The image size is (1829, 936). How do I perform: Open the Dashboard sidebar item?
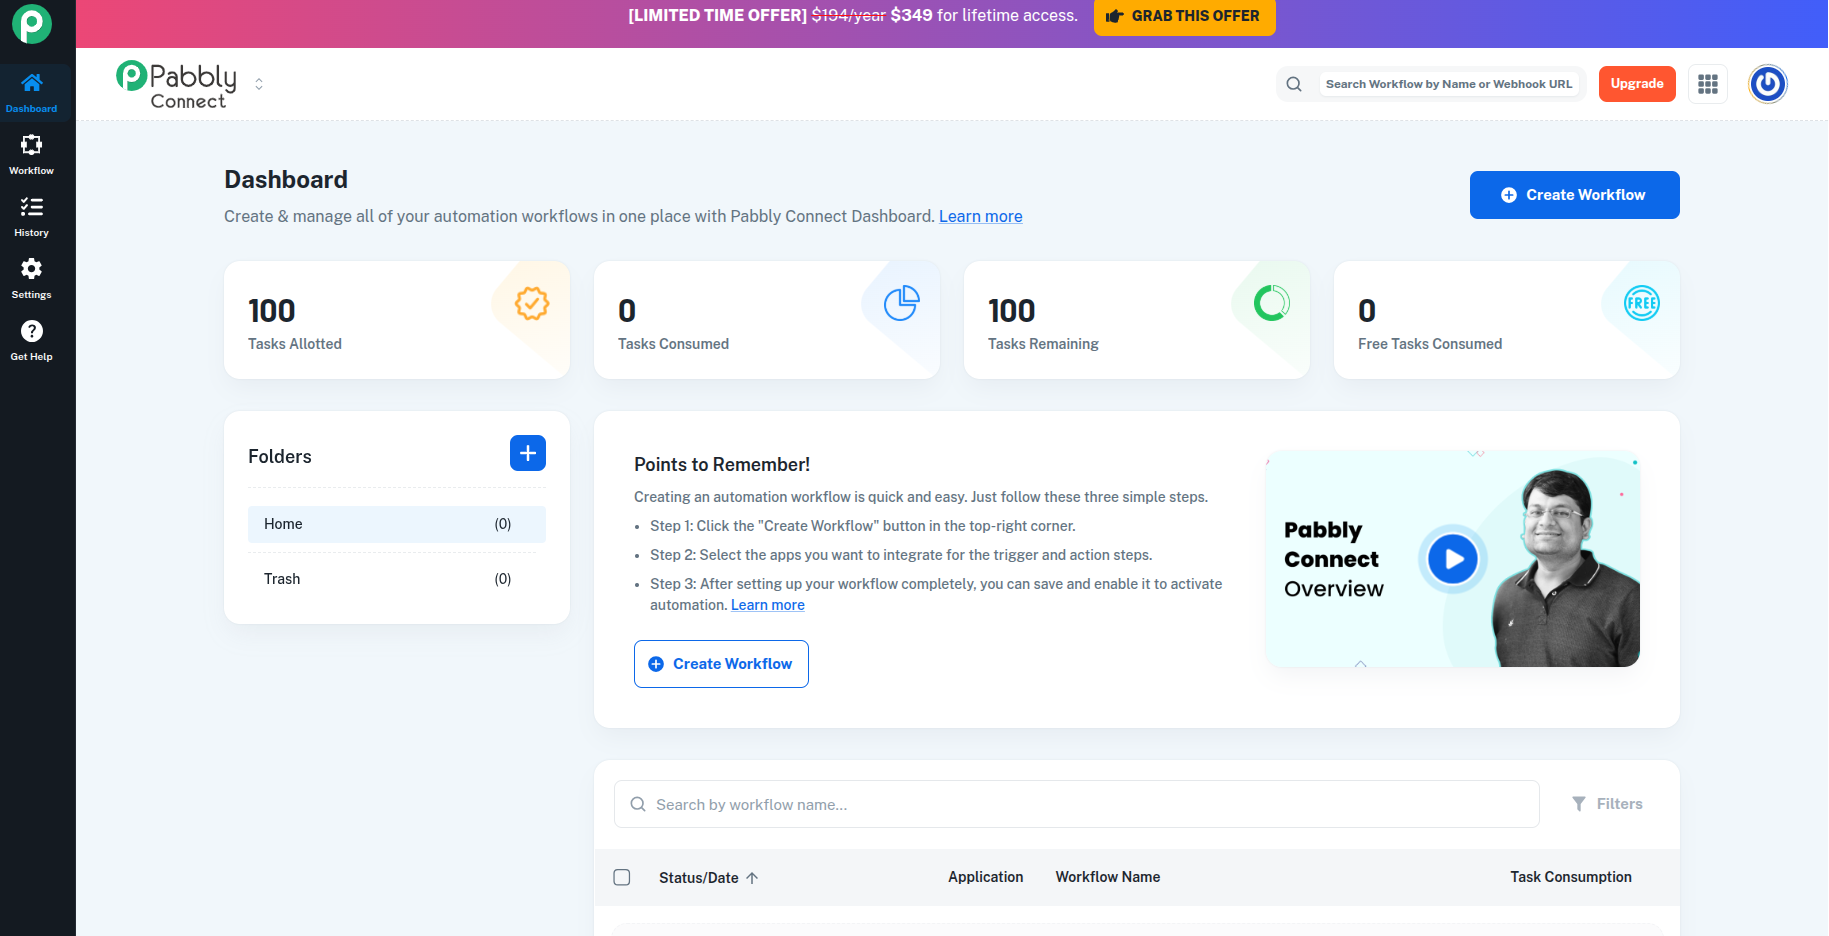tap(32, 92)
